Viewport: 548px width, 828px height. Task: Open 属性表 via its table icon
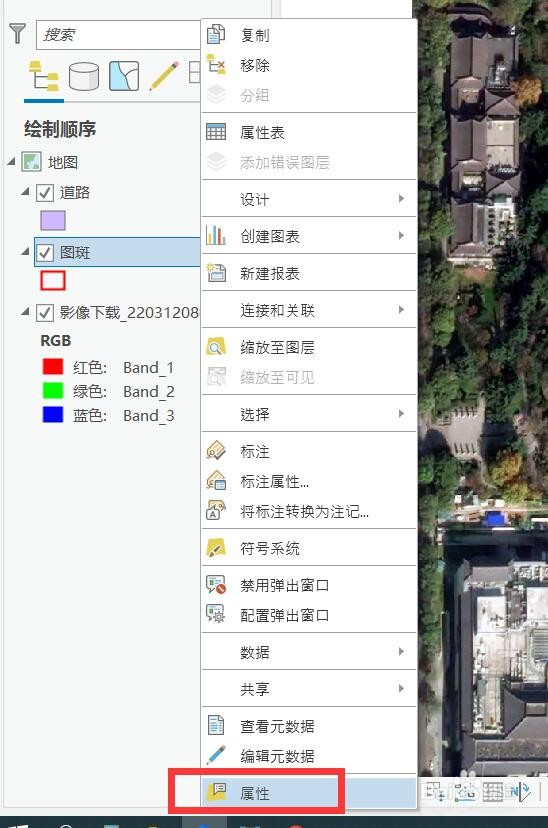pos(216,131)
